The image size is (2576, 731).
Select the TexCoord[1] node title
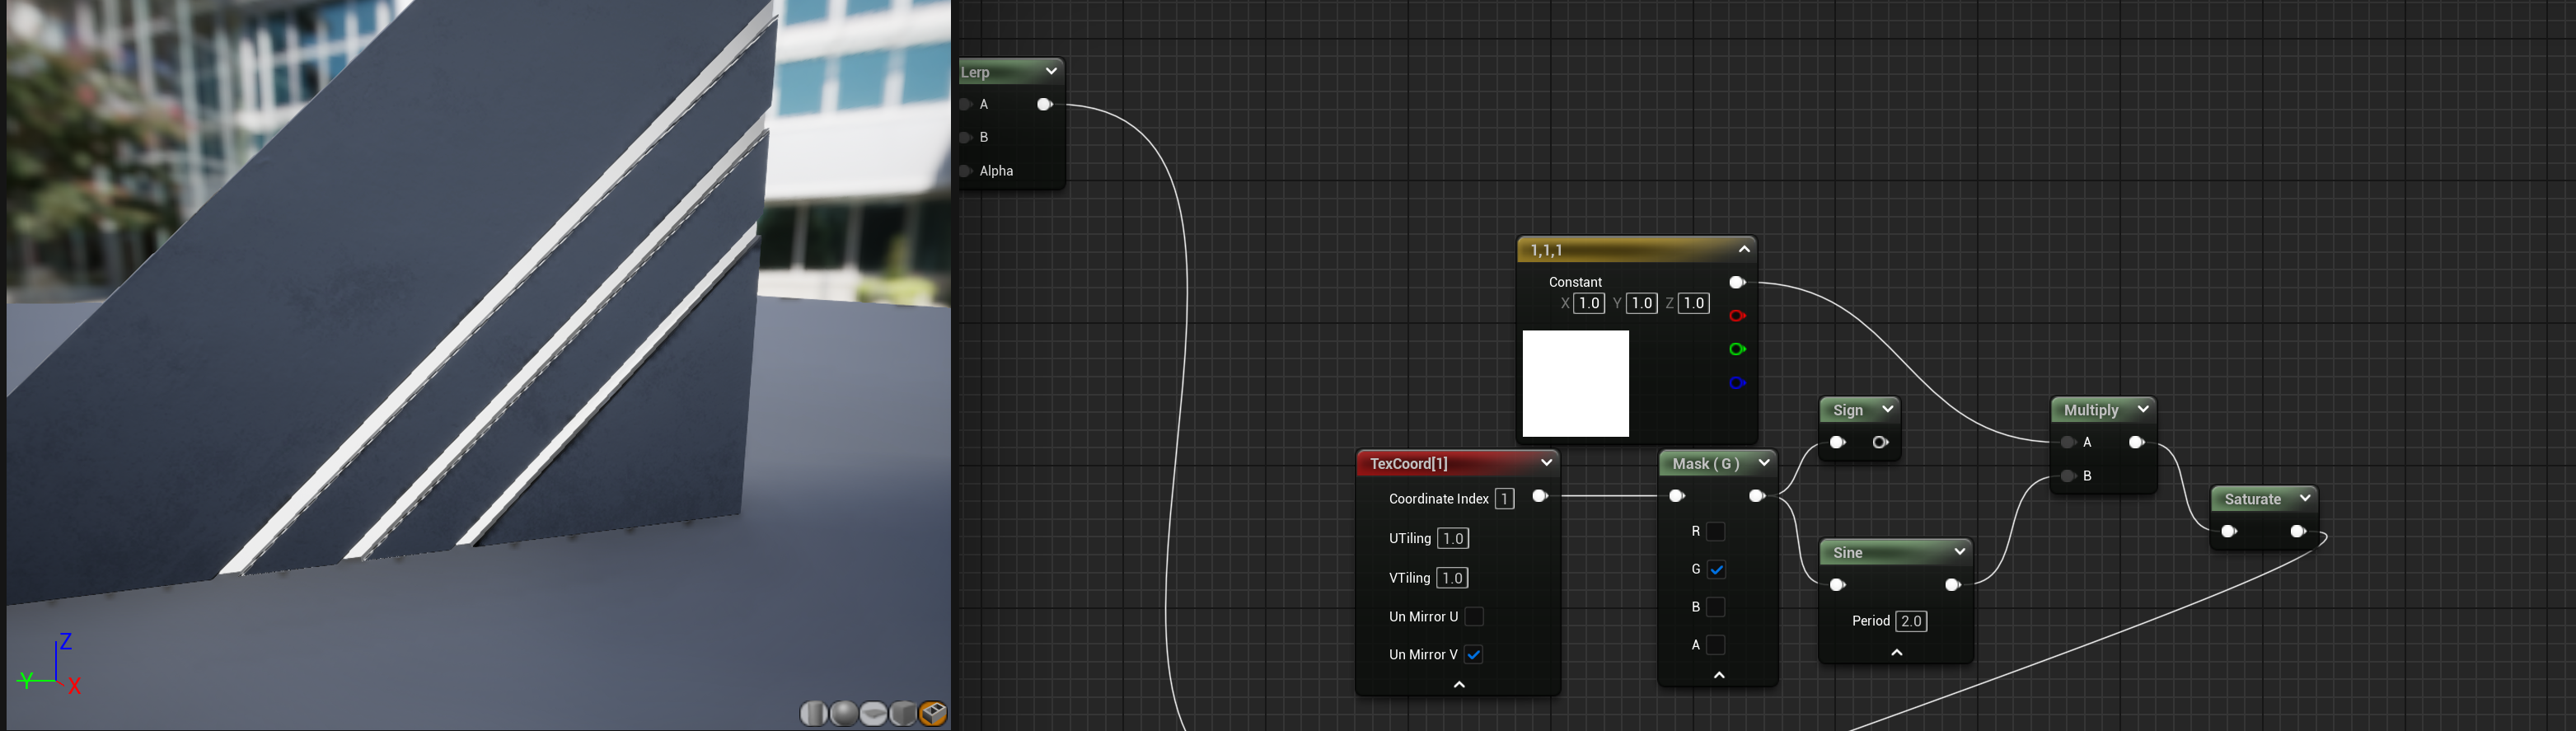(1408, 464)
